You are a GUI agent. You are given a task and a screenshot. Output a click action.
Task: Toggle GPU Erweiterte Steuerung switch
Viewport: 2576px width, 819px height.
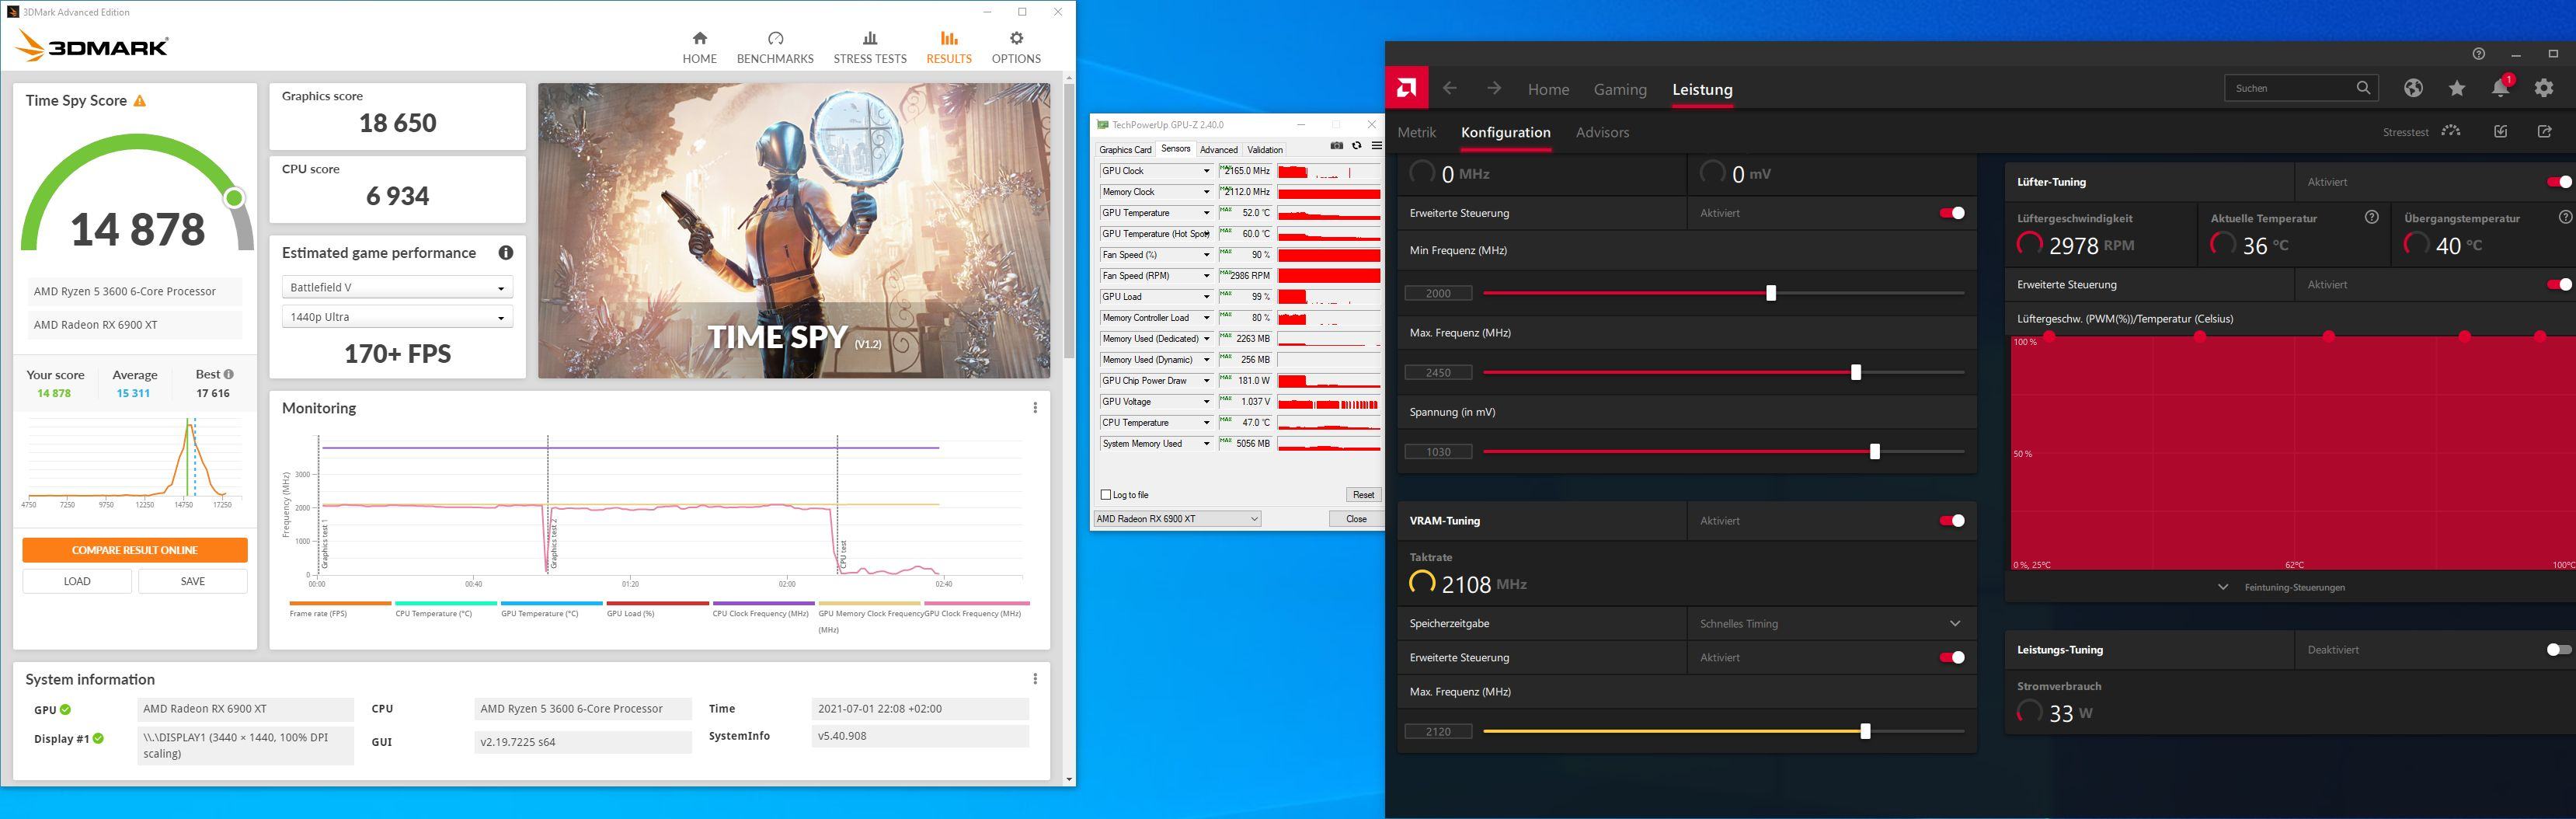(x=1952, y=213)
